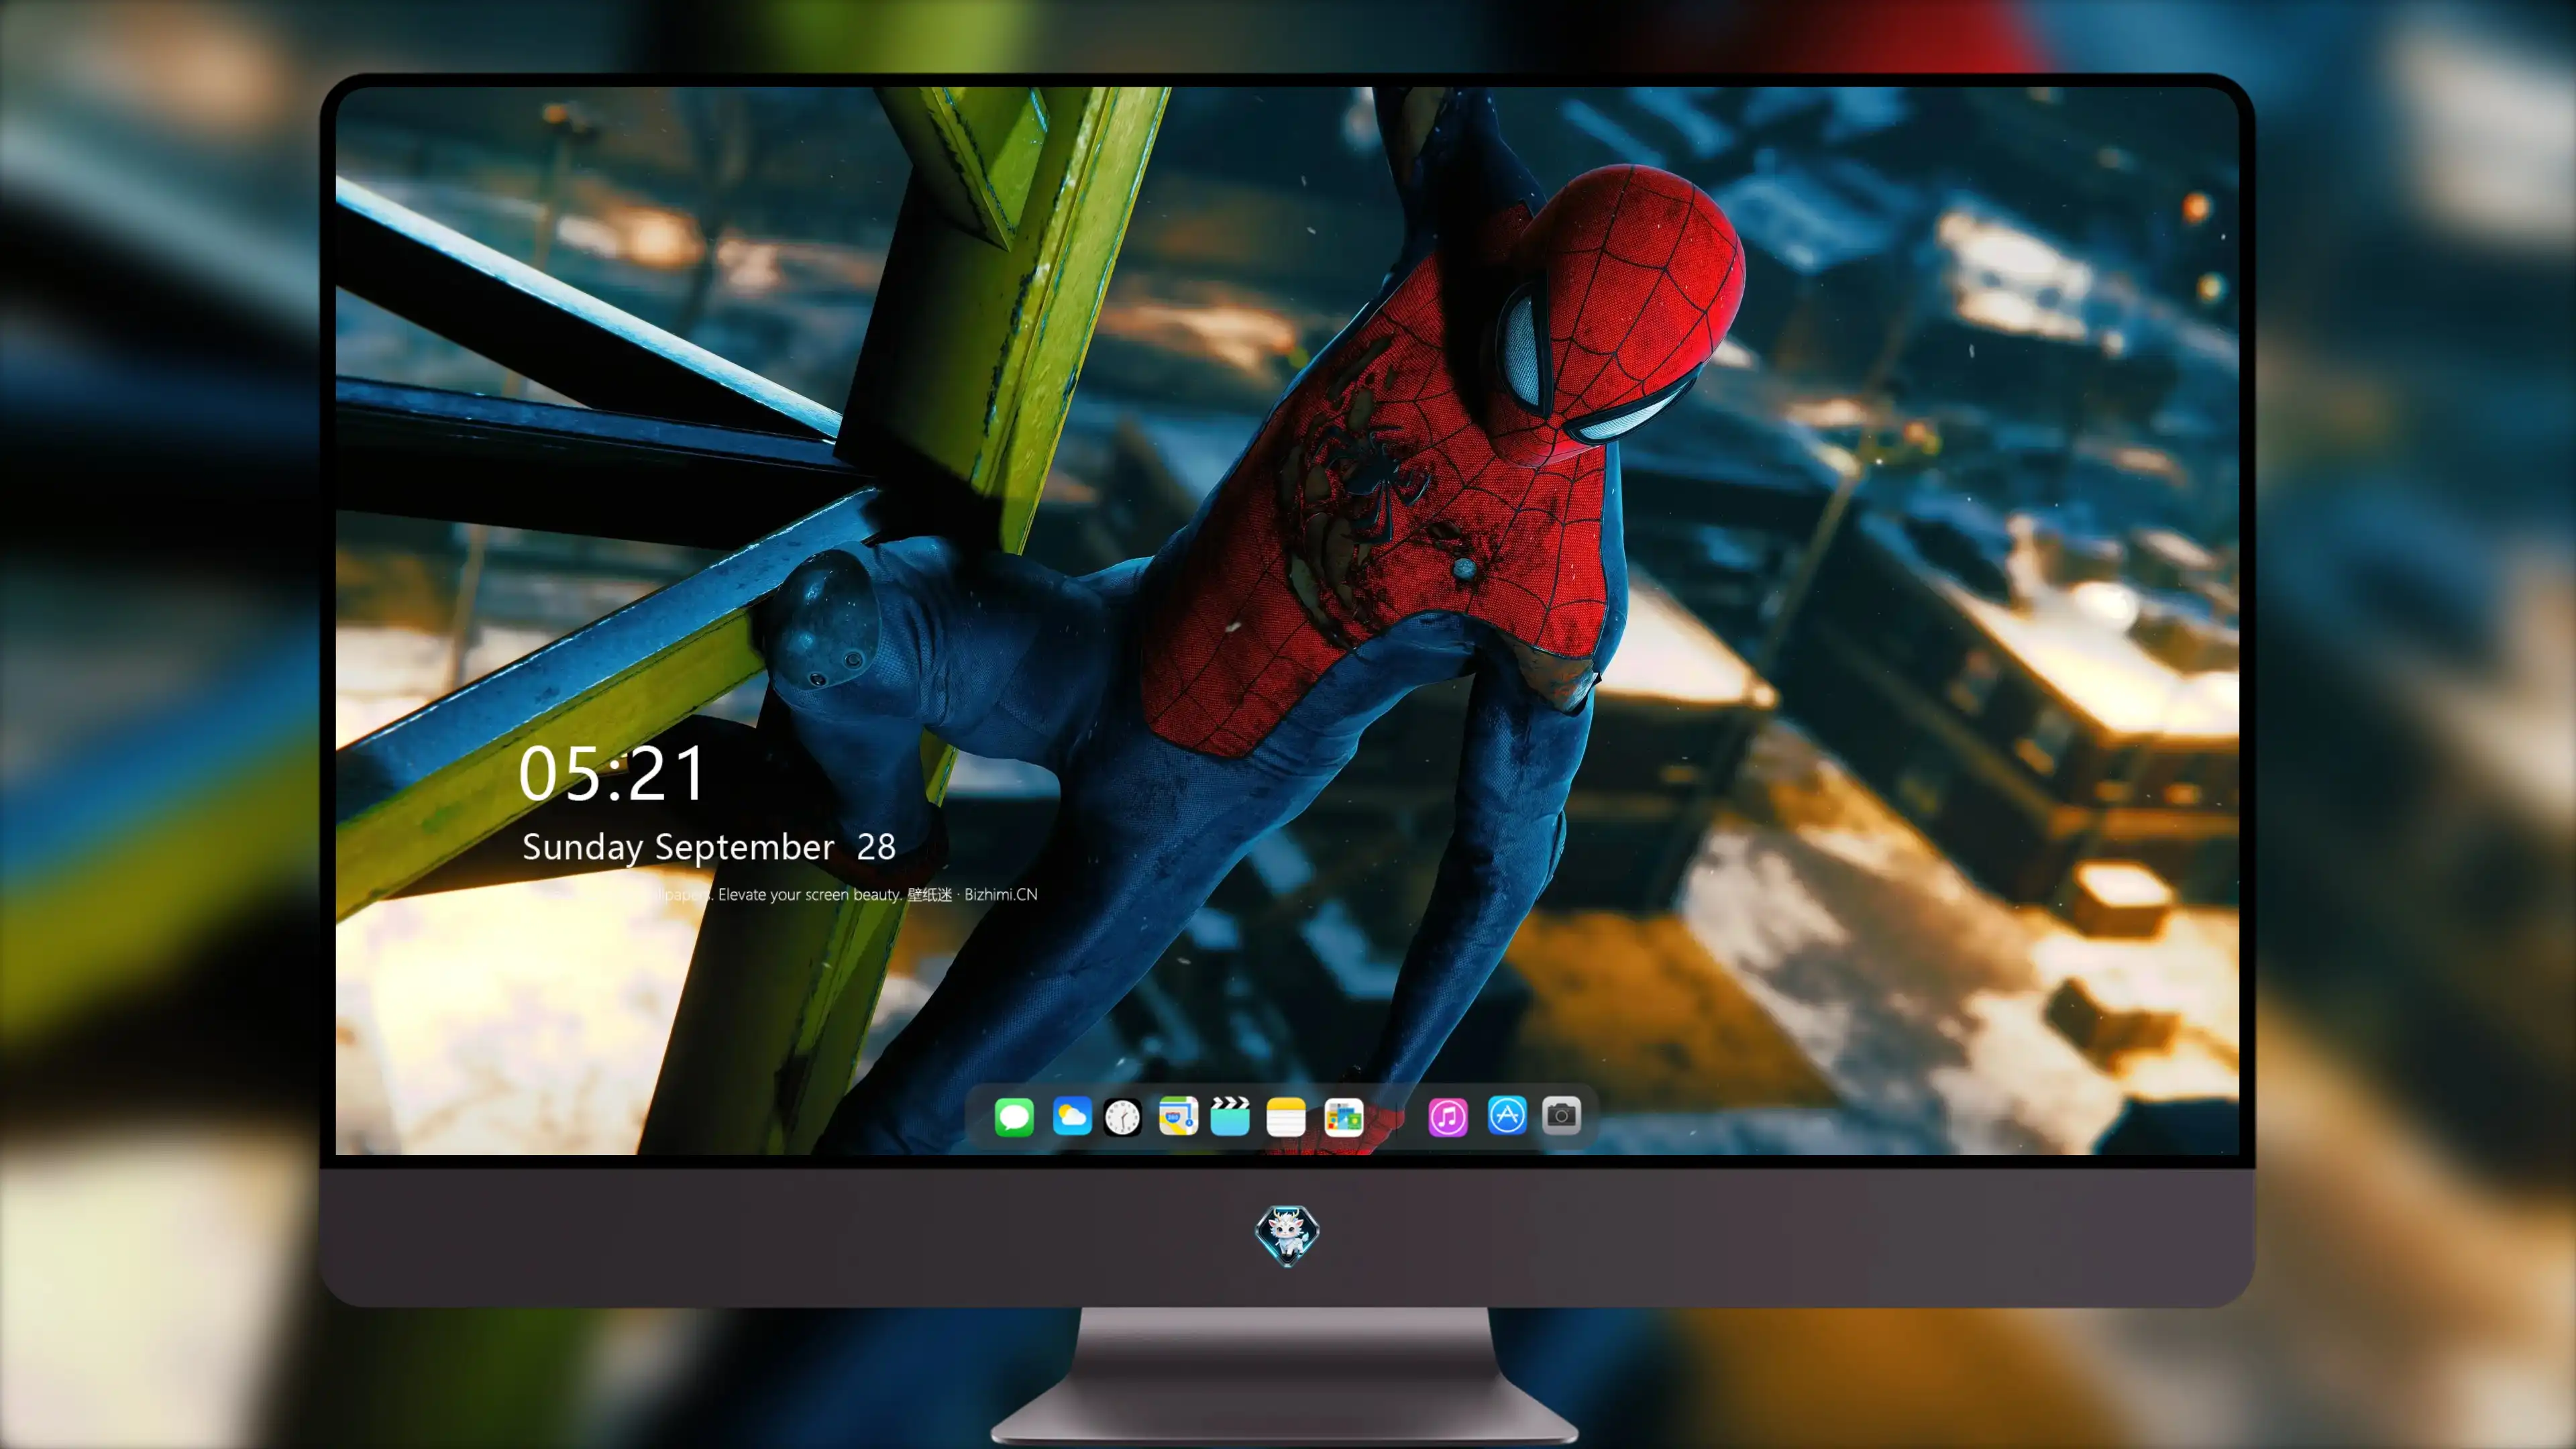
Task: Open the yellow Notes app
Action: 1286,1116
